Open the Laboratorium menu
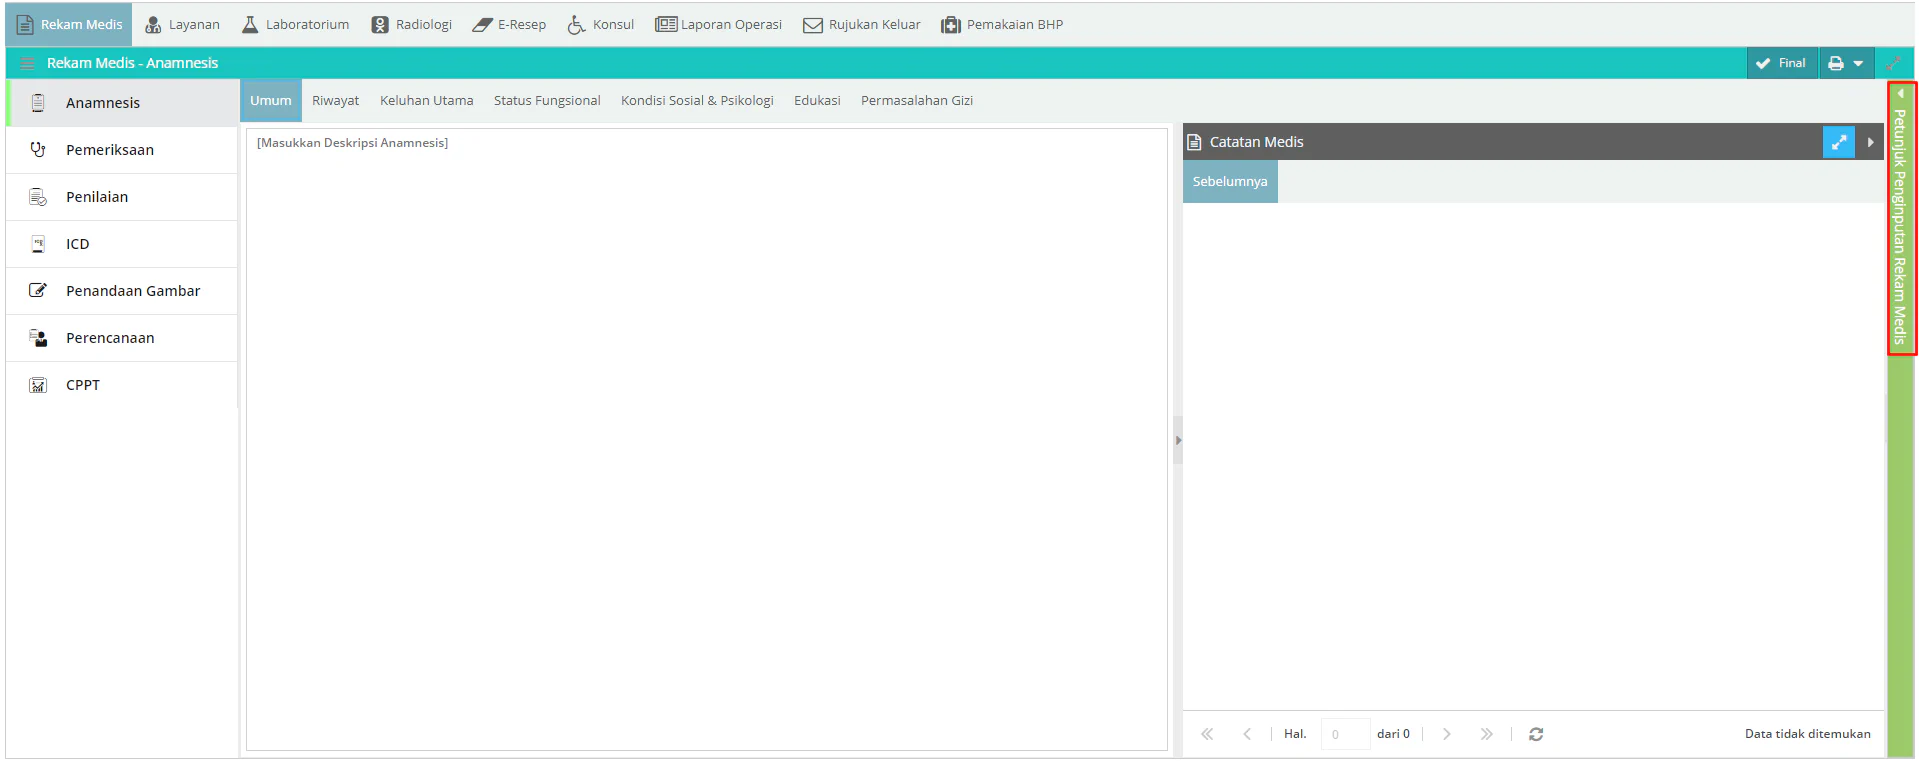This screenshot has width=1919, height=763. [296, 24]
